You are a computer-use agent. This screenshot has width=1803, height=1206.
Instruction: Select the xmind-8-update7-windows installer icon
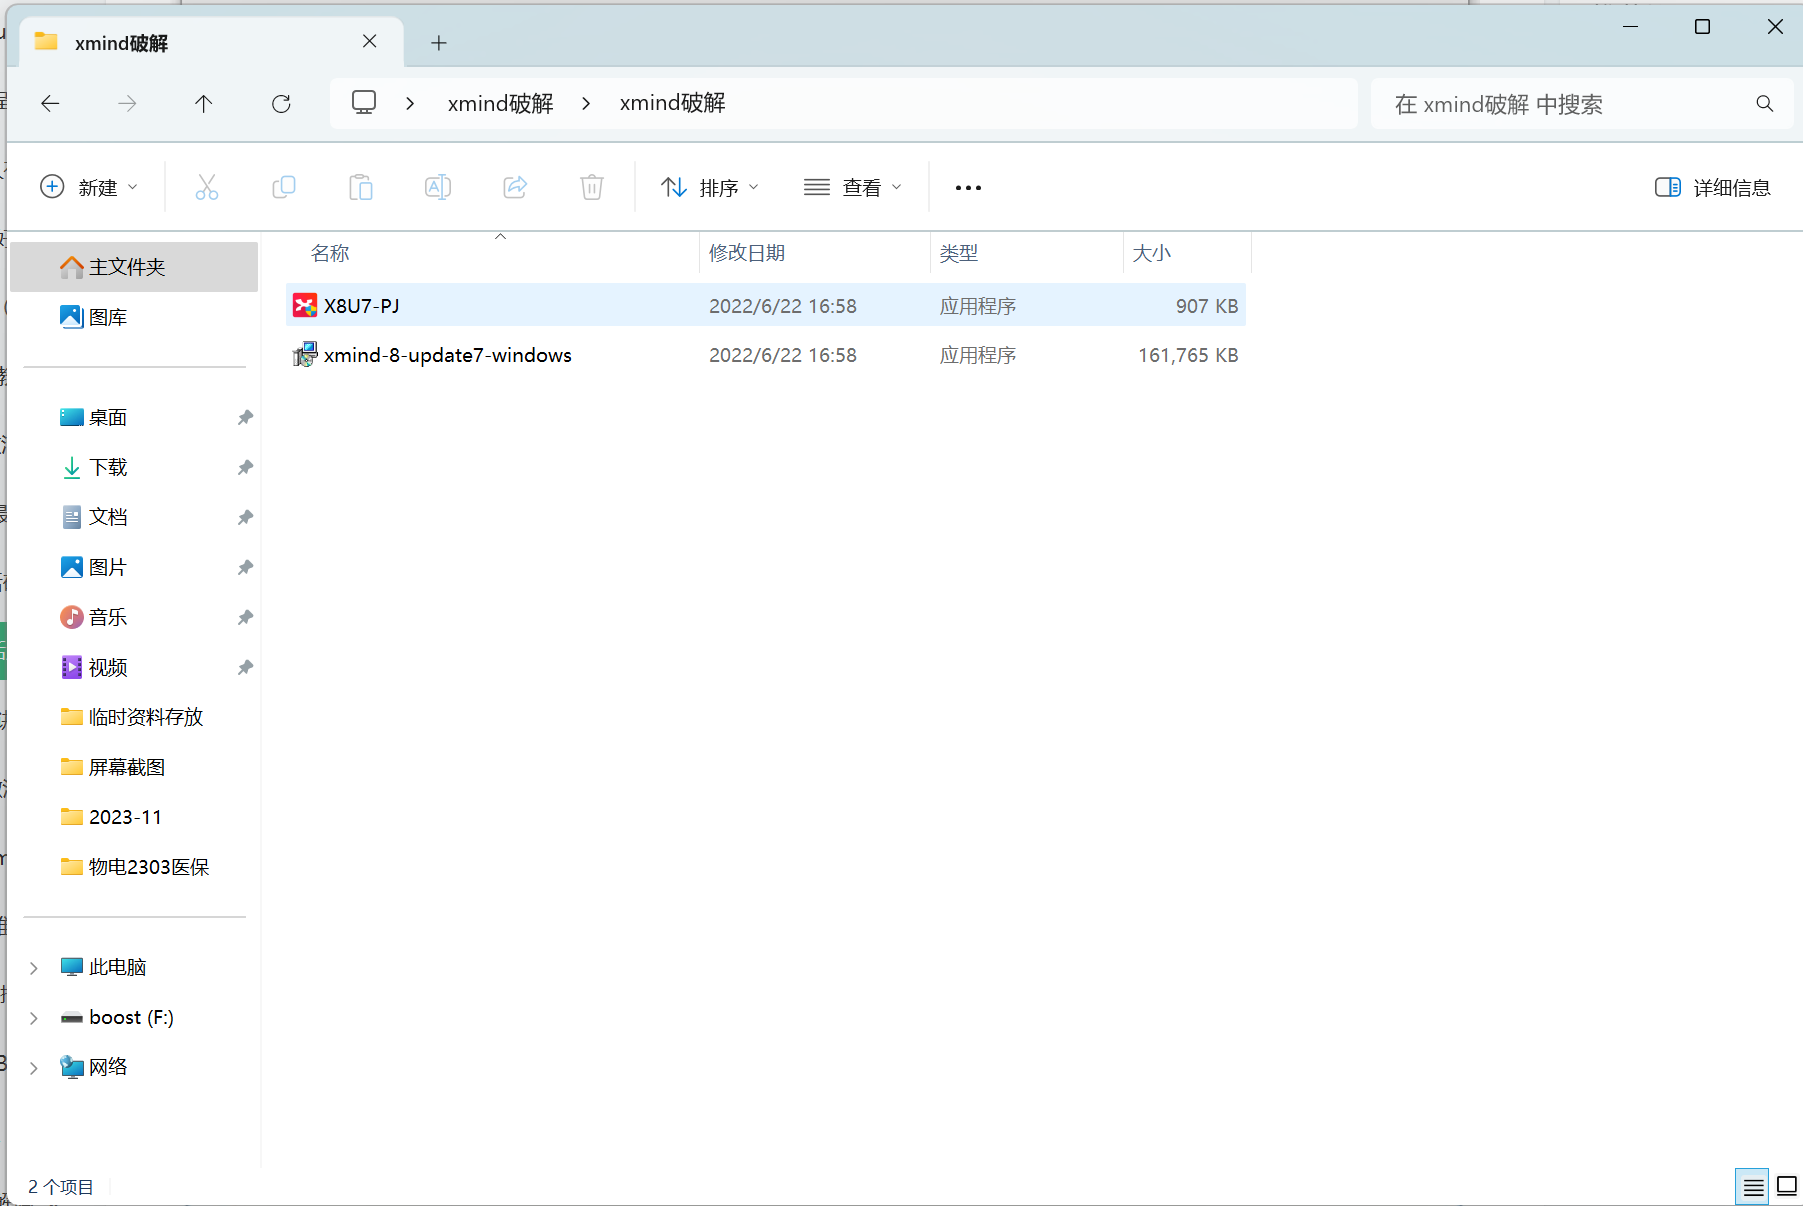(305, 355)
